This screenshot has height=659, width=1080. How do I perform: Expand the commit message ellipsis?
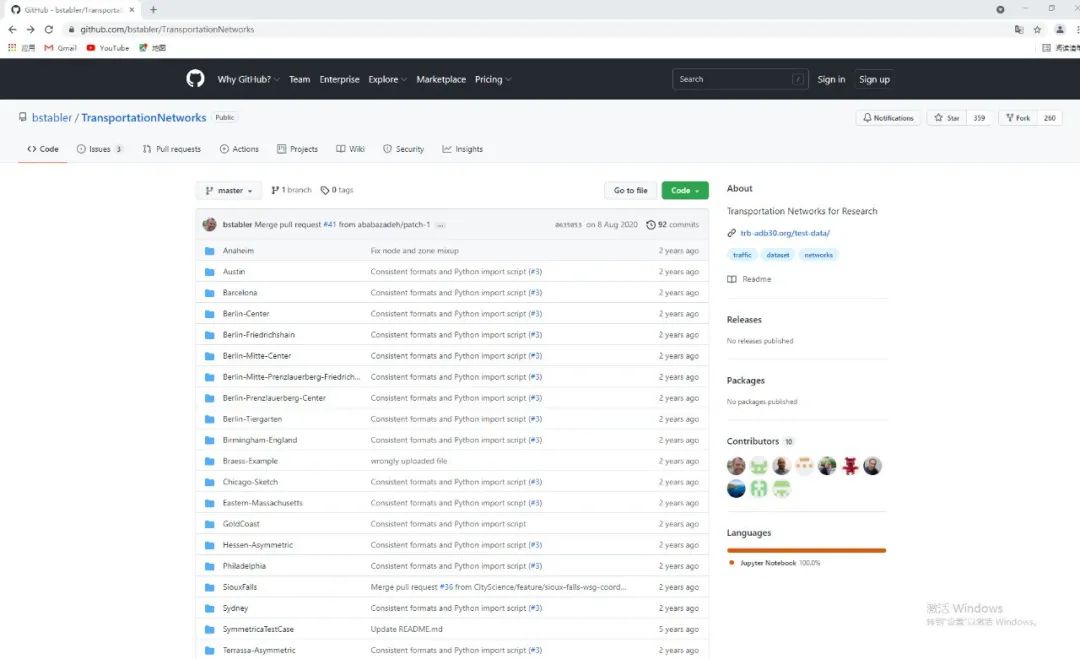click(440, 224)
